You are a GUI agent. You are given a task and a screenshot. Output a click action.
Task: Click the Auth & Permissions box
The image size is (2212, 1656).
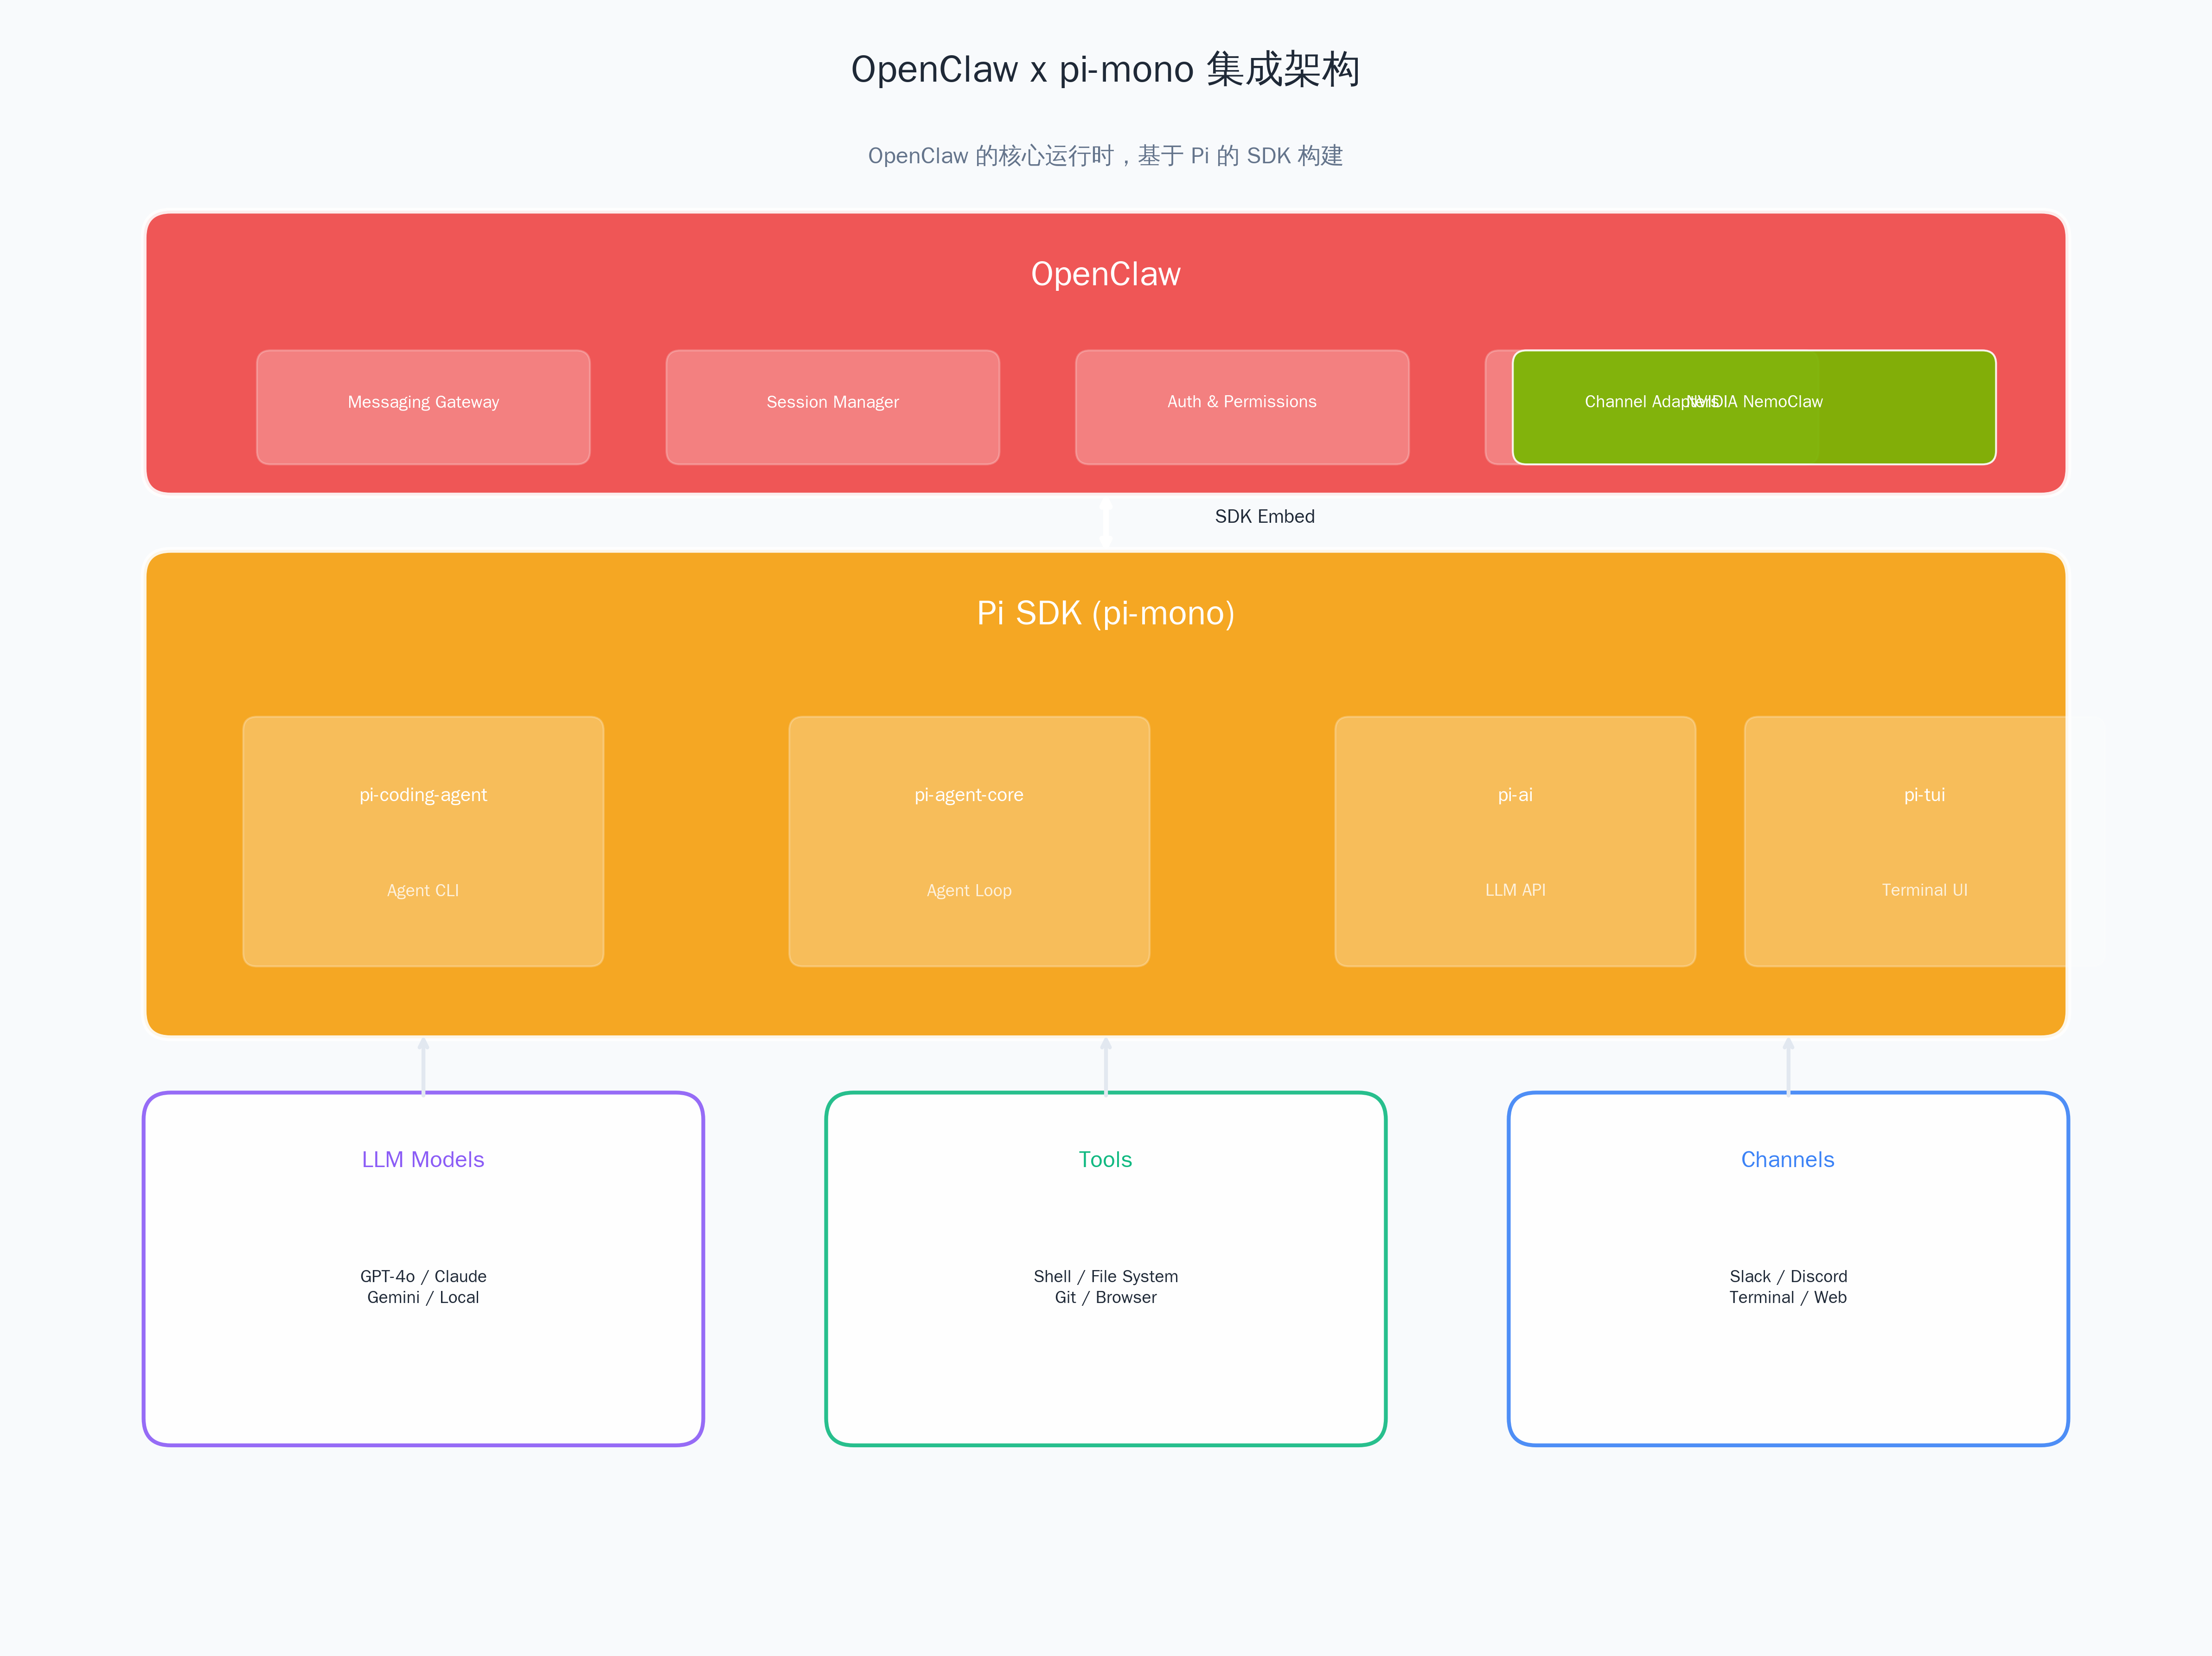1242,407
